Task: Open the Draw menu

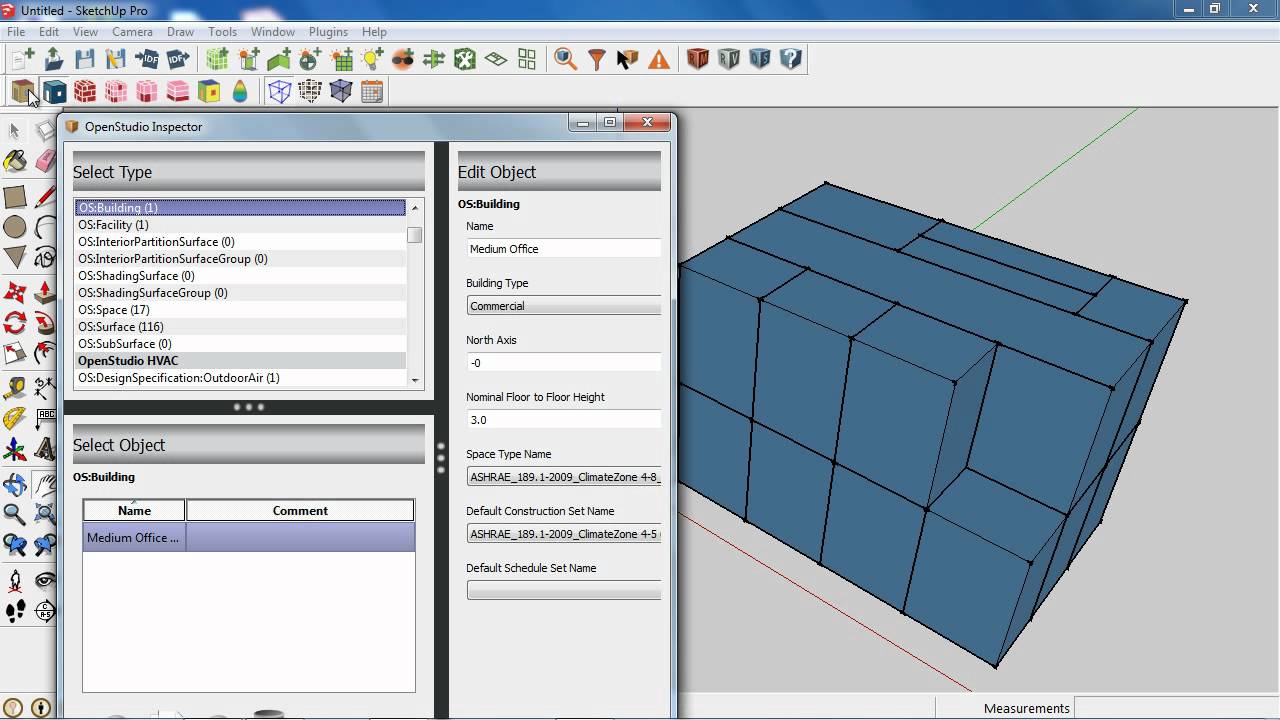Action: (180, 32)
